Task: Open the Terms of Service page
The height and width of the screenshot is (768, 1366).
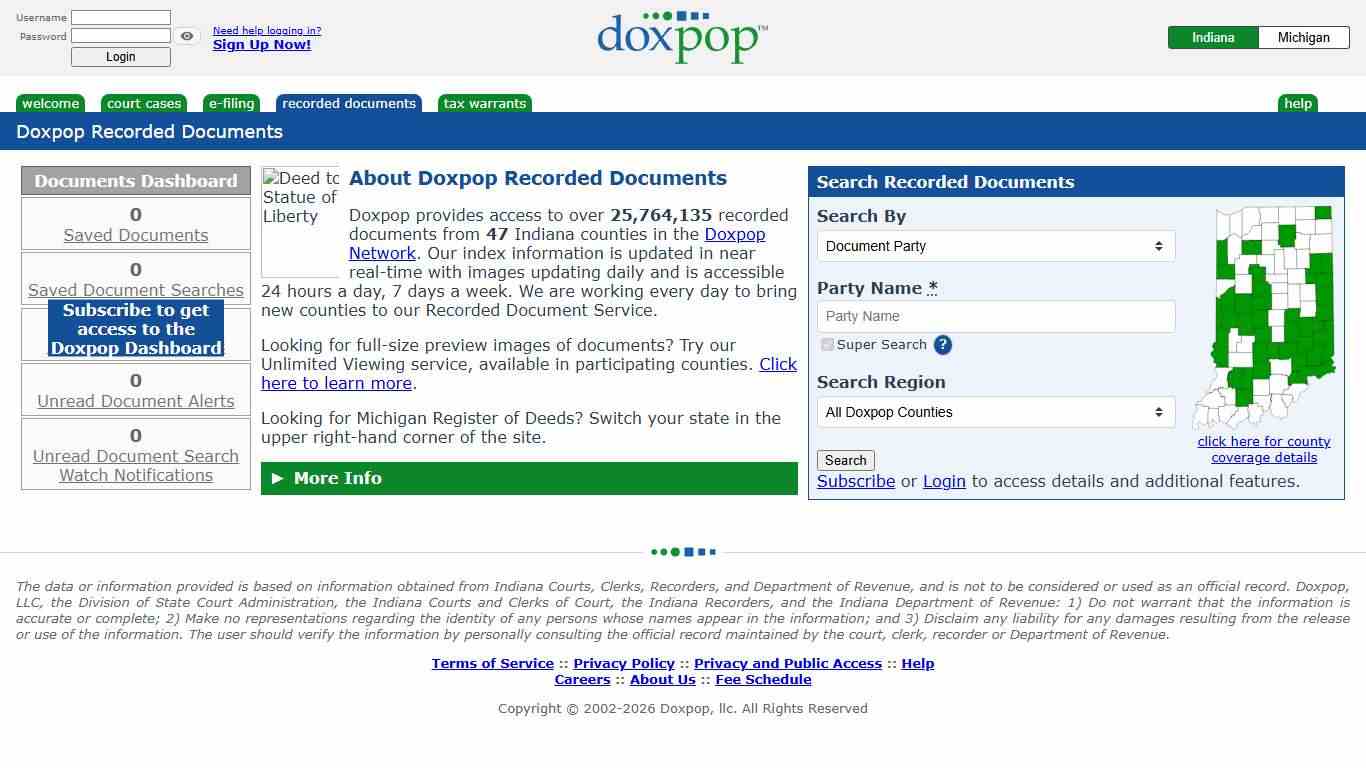Action: point(492,663)
